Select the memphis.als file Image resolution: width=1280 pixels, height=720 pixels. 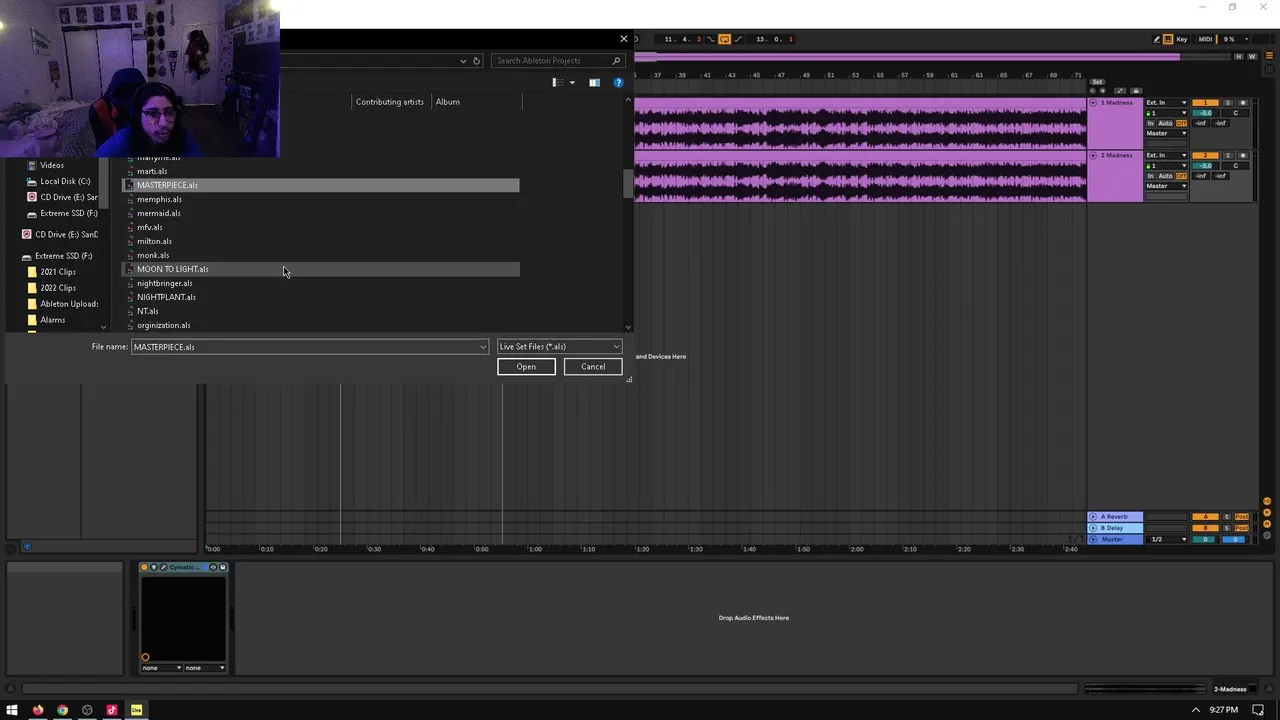point(159,199)
